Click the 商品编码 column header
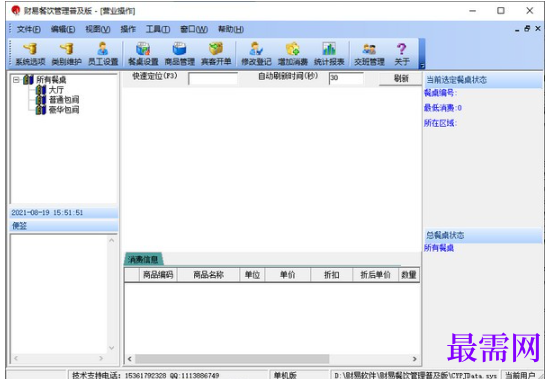559x379 pixels. coord(158,275)
